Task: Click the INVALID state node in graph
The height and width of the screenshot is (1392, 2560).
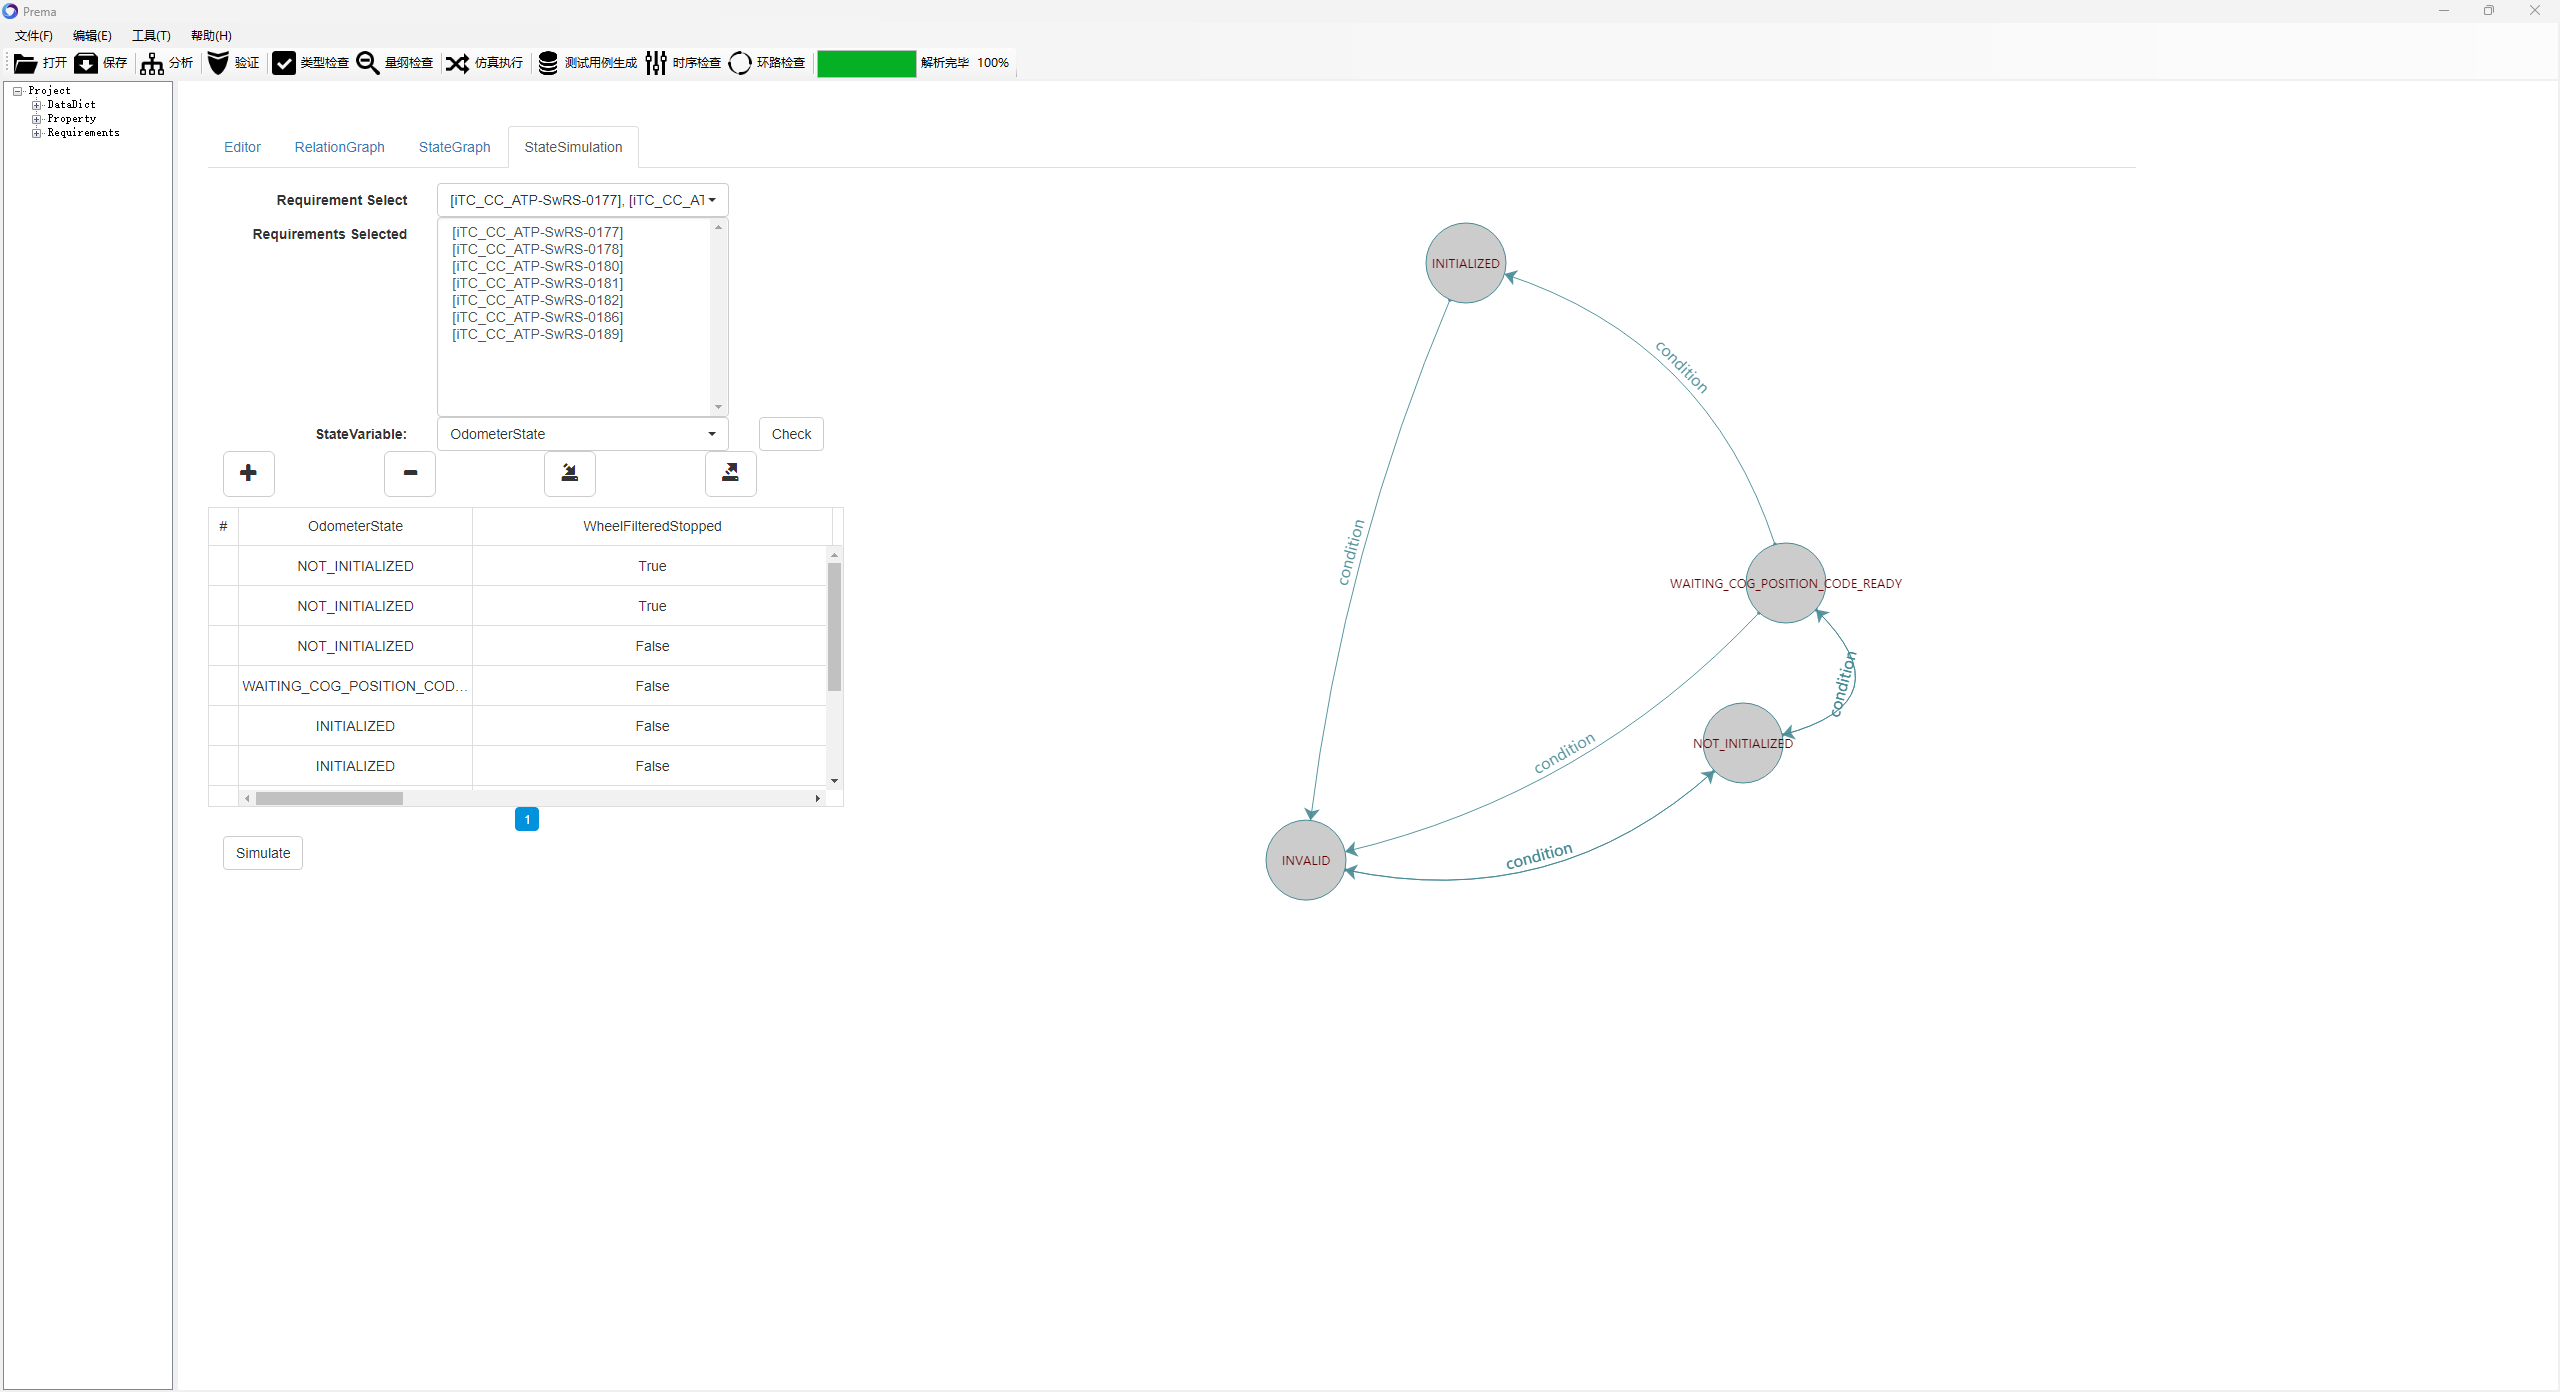Action: pyautogui.click(x=1305, y=860)
